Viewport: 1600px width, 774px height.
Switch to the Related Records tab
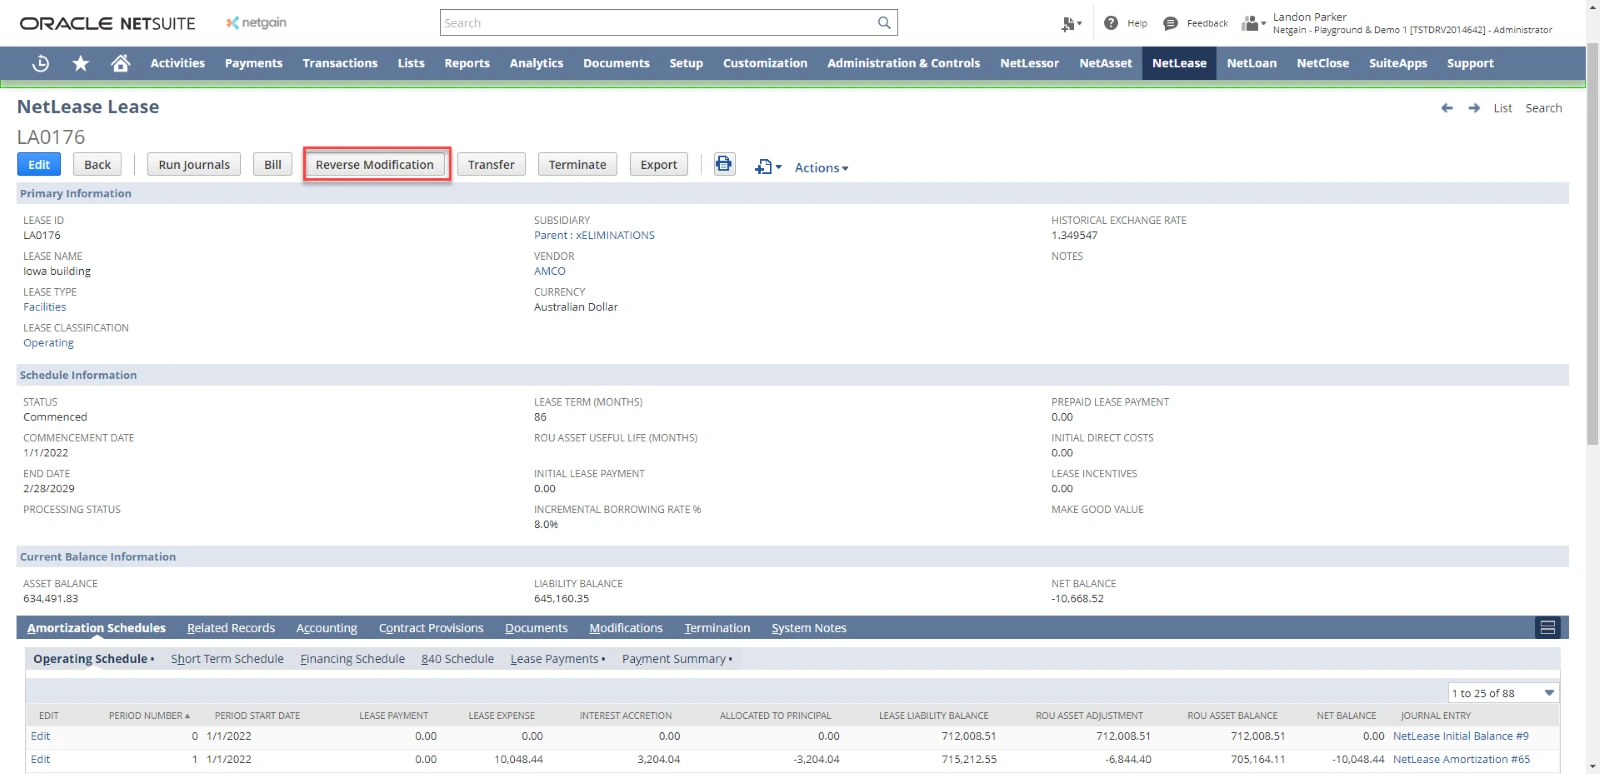[231, 628]
